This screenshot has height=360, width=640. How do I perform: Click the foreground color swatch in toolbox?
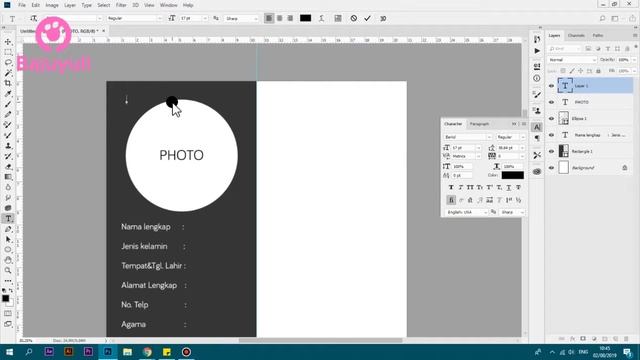click(x=6, y=298)
